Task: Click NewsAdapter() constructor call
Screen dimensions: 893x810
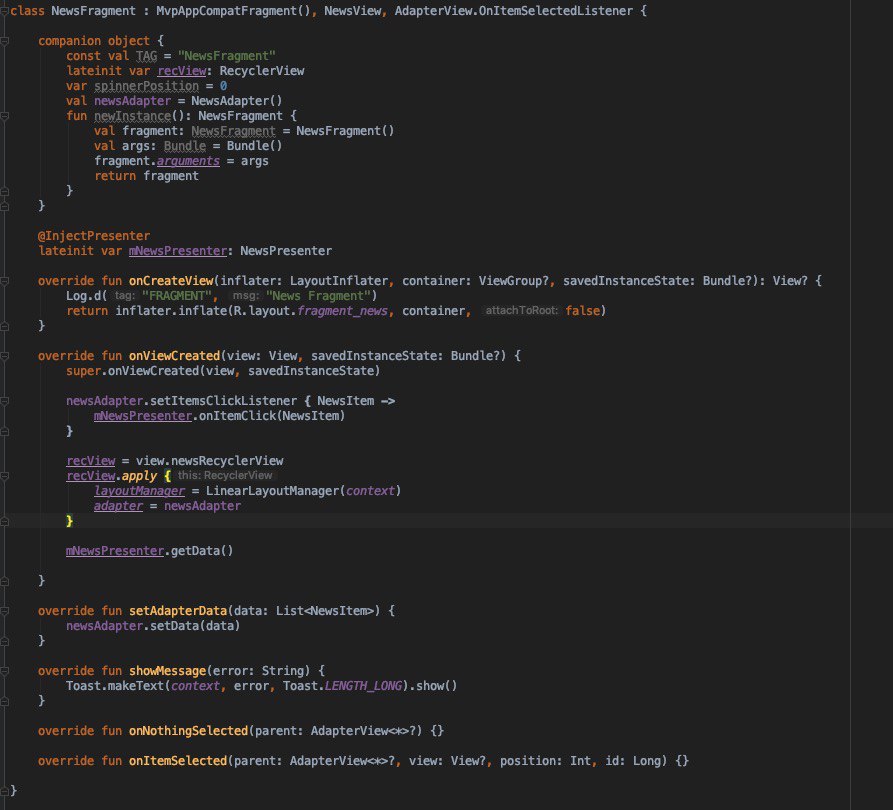Action: (x=236, y=101)
